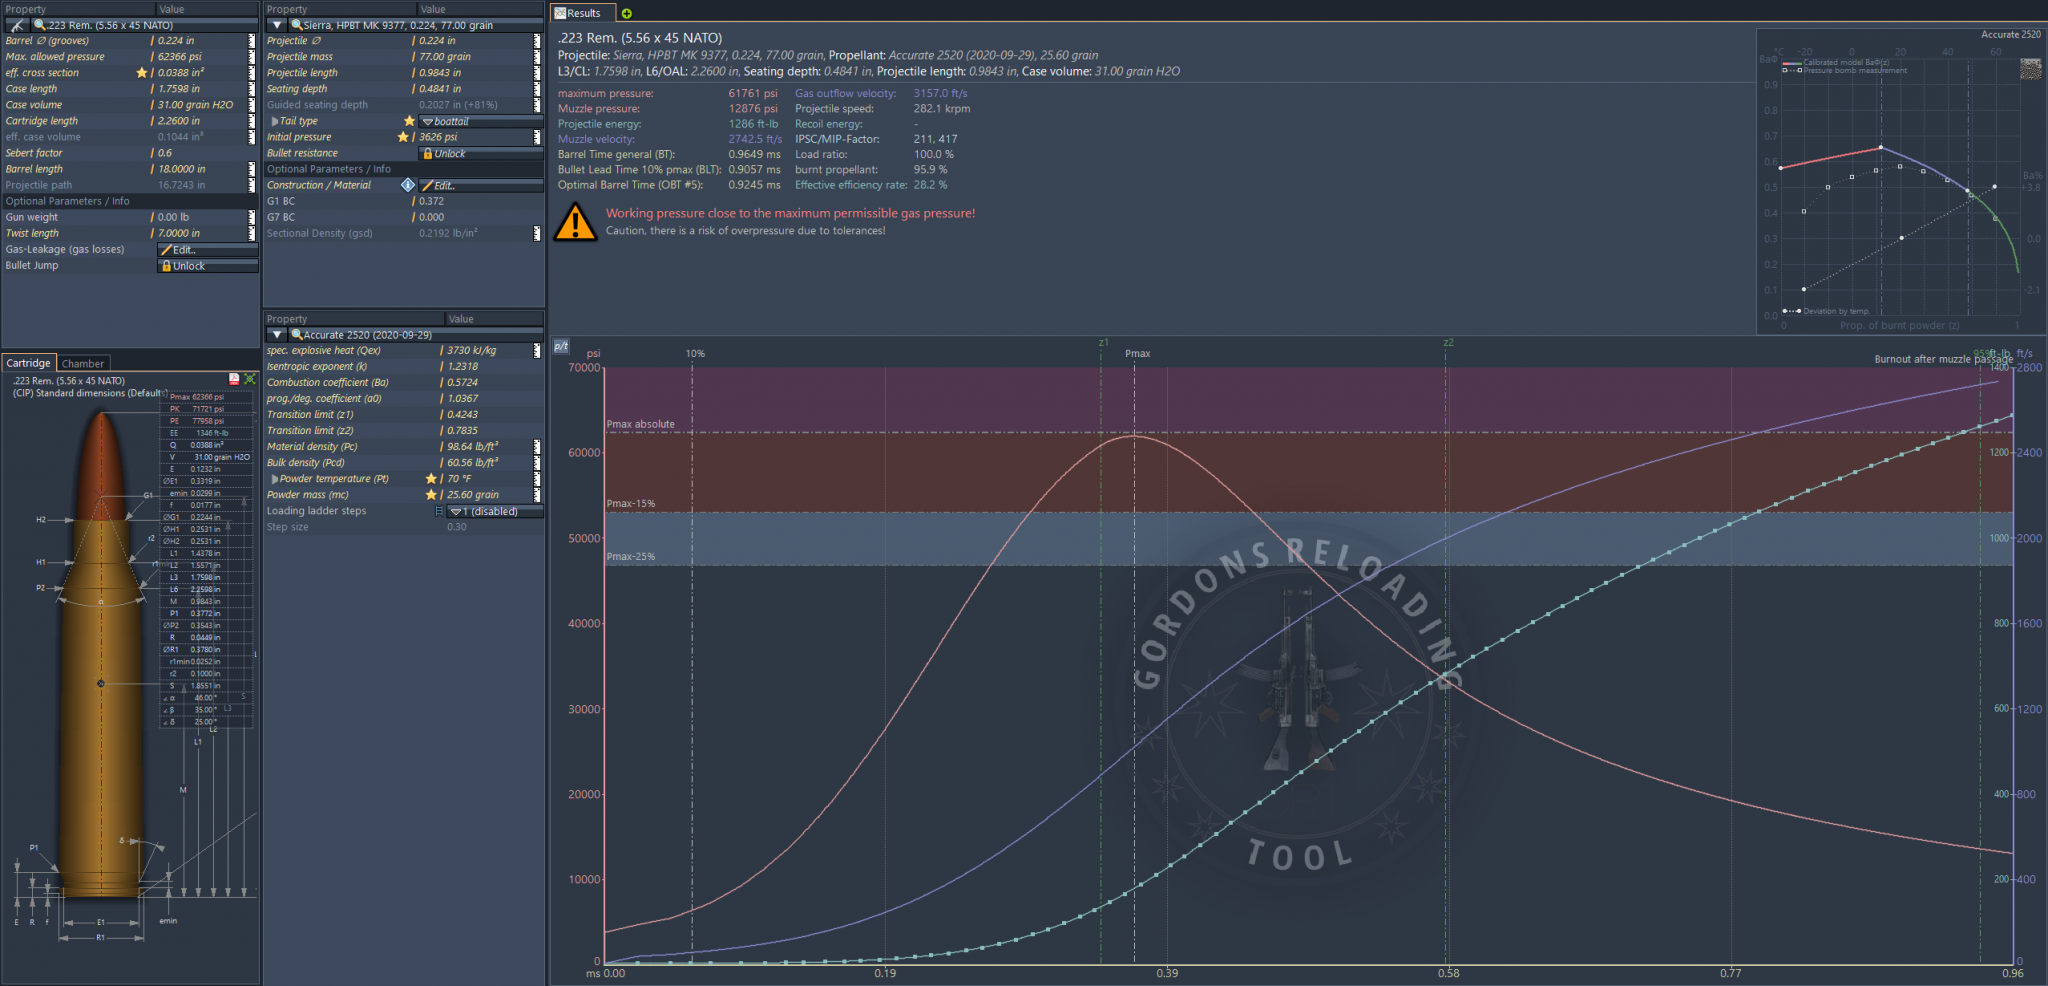Click the PDF export icon in Cartridge panel
This screenshot has width=2048, height=986.
234,379
